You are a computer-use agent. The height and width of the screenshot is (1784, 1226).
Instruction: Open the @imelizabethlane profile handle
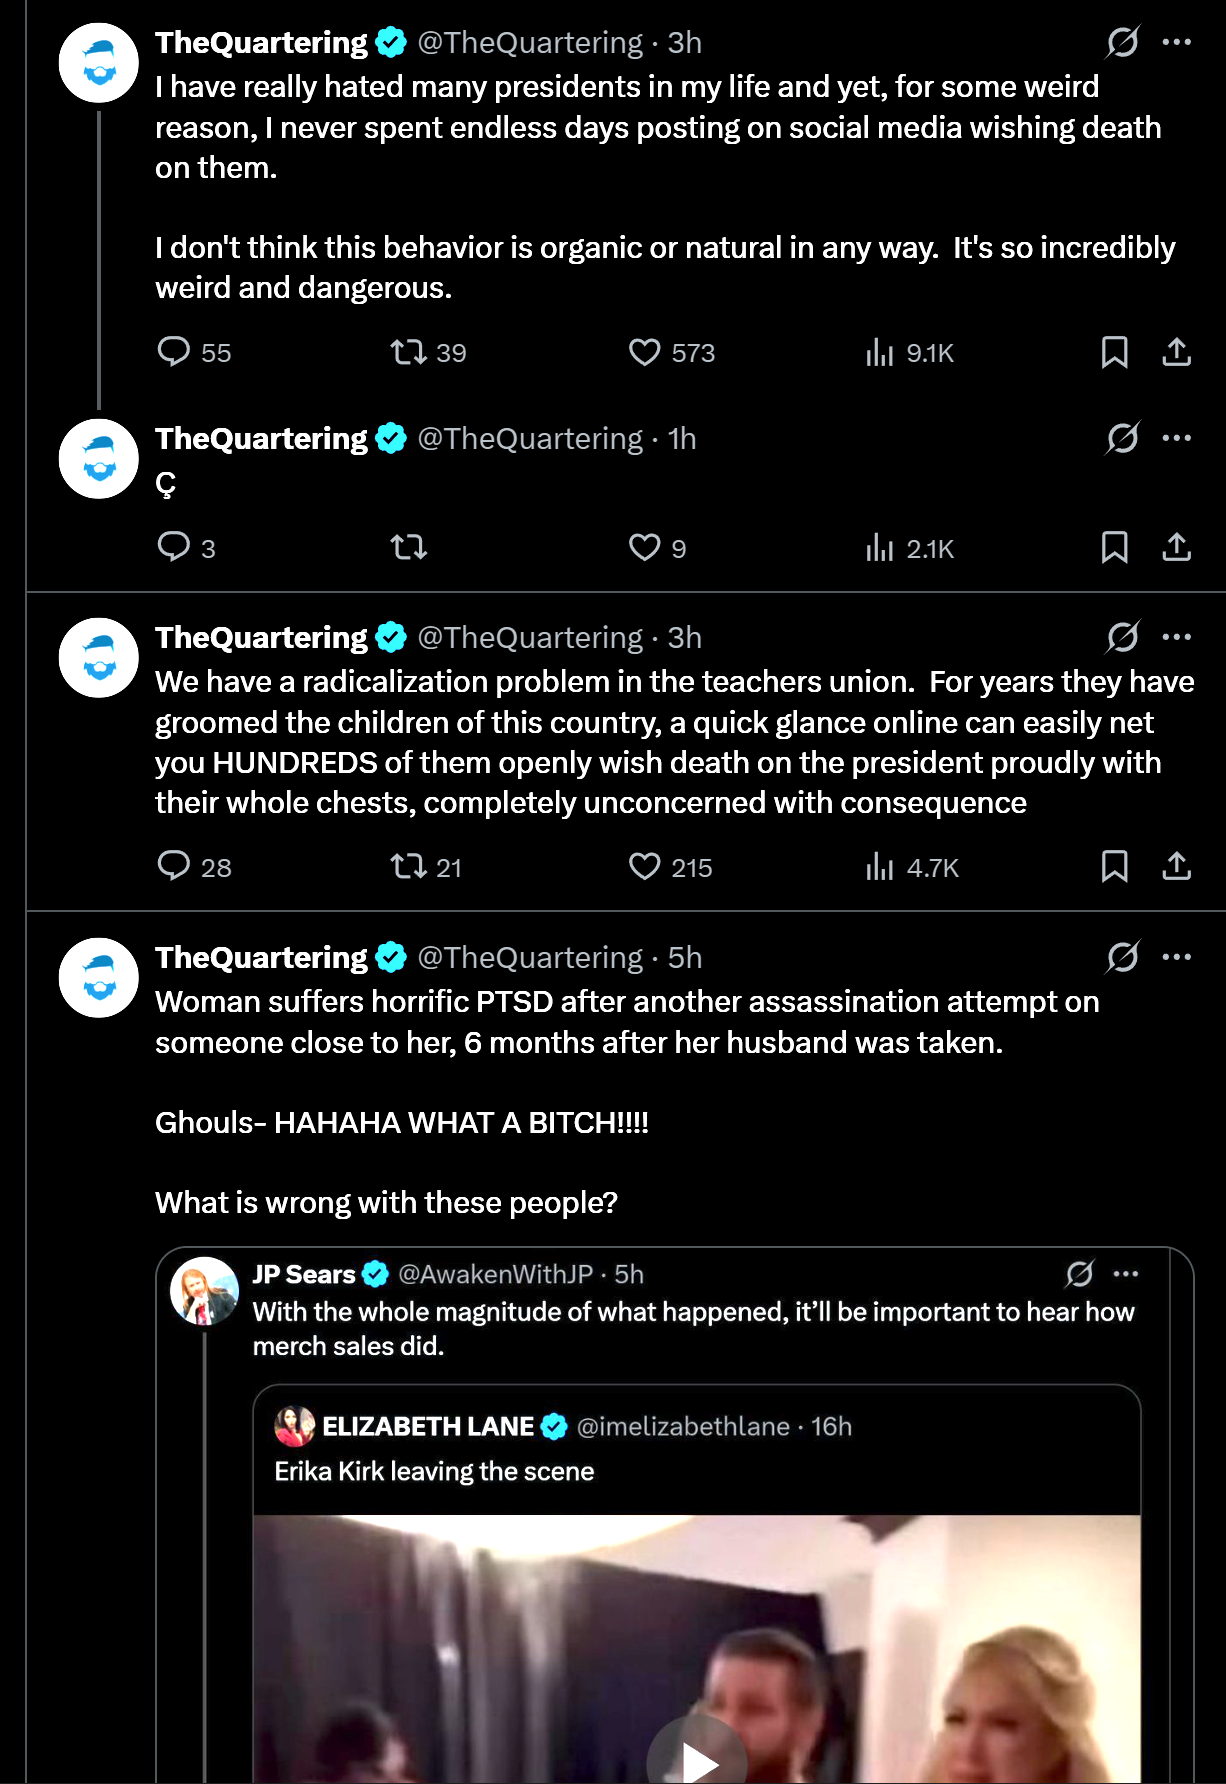point(683,1426)
